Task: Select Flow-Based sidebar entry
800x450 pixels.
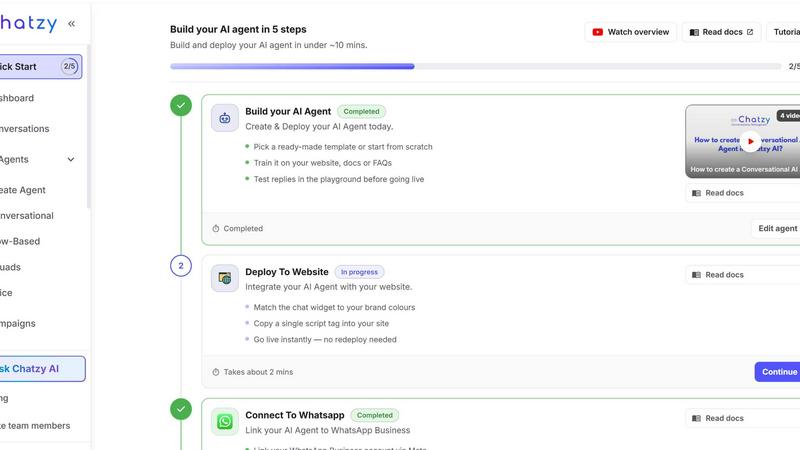Action: click(x=20, y=241)
